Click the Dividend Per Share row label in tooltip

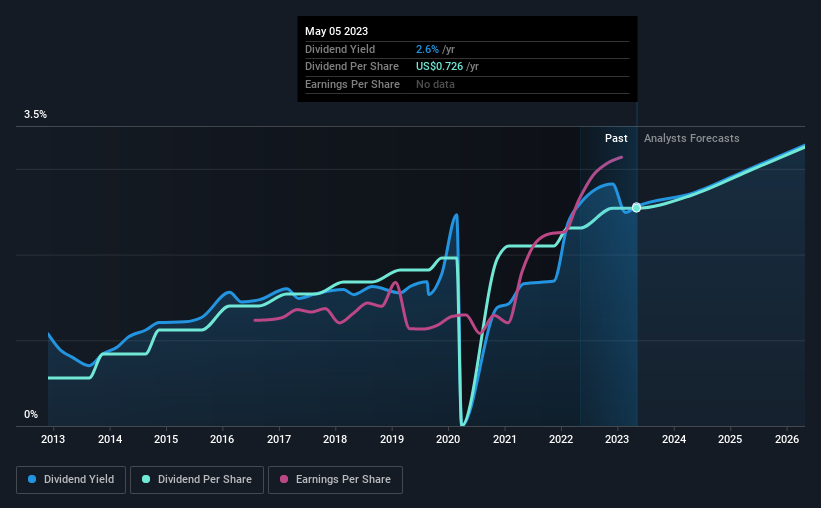[x=352, y=67]
